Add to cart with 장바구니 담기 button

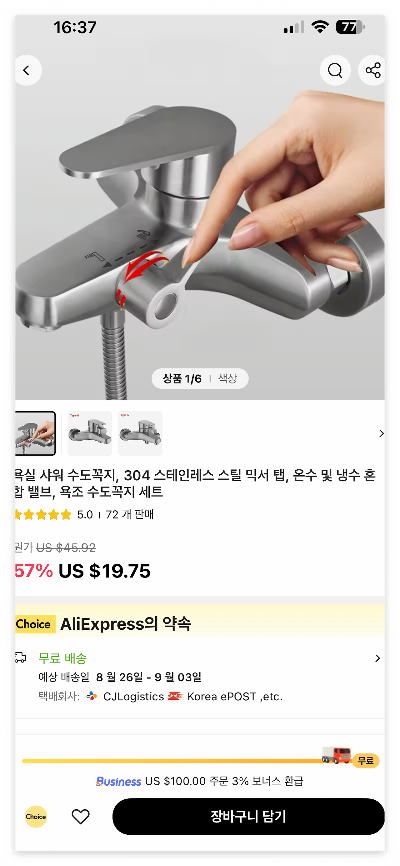249,816
